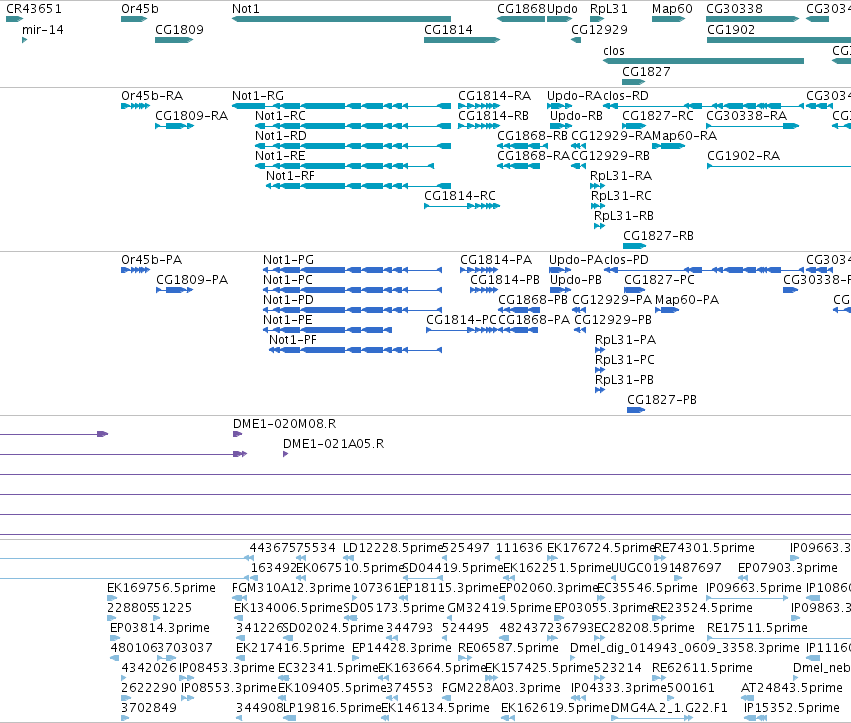Click the CG1902-RA transcript label
The width and height of the screenshot is (851, 723).
tap(744, 156)
